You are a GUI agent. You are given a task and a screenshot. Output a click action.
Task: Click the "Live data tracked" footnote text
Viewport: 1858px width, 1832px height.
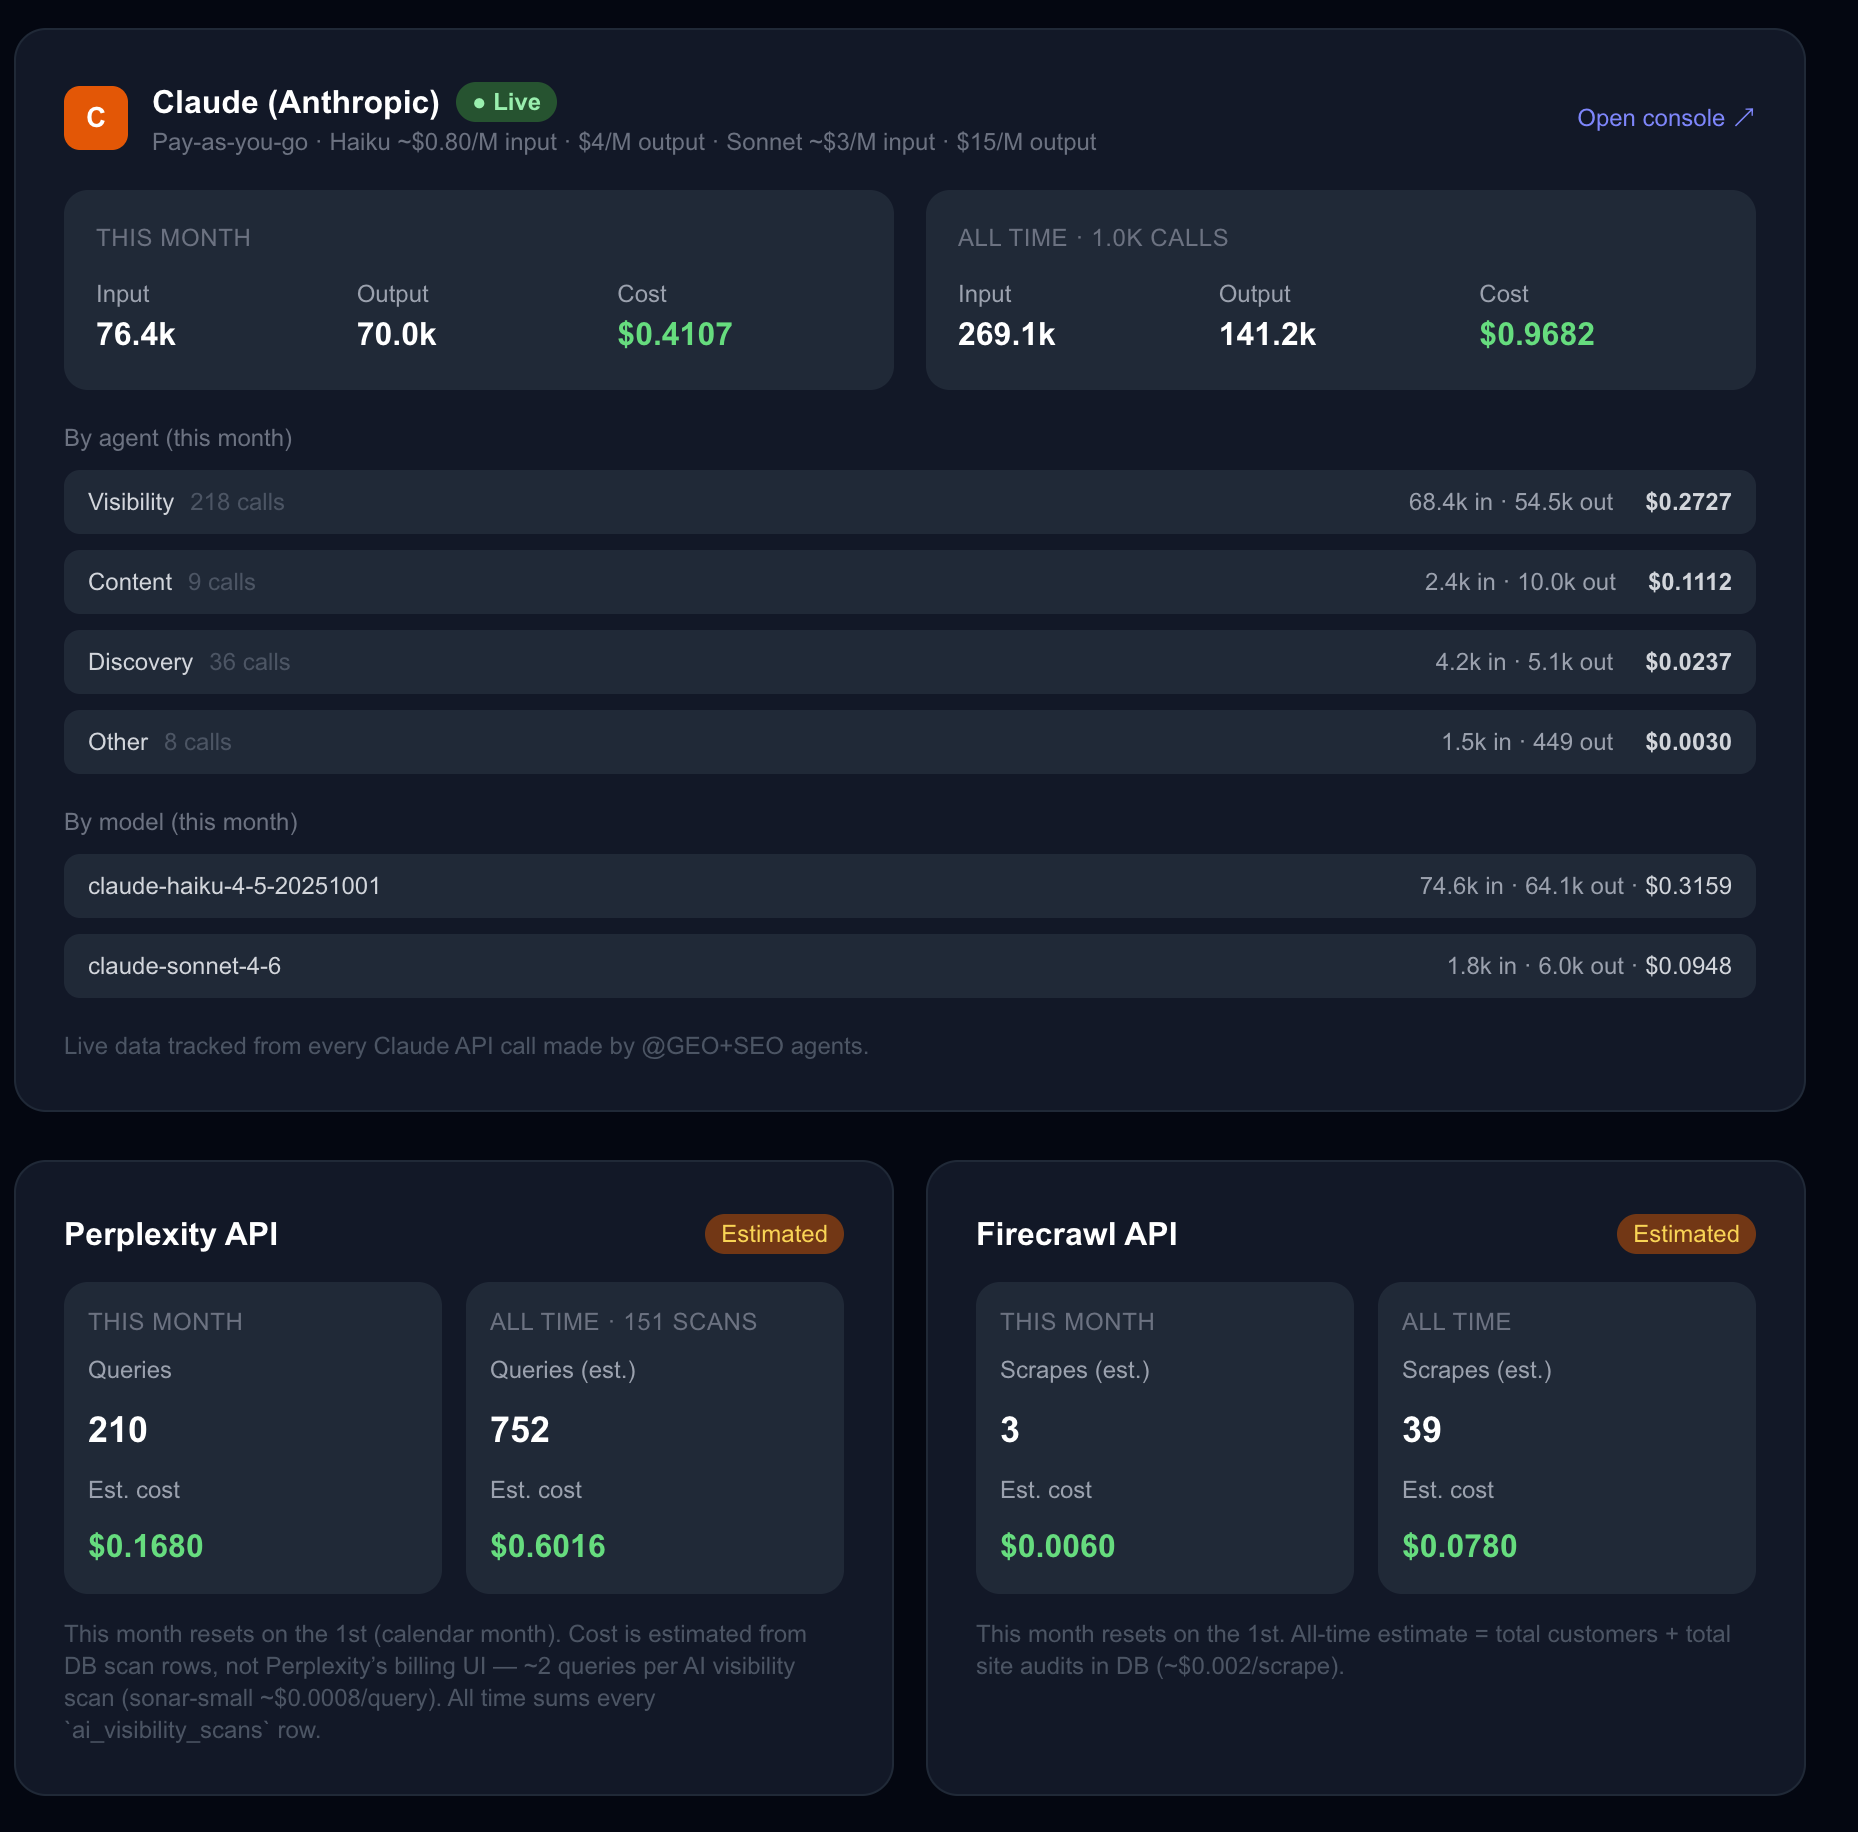click(x=466, y=1046)
